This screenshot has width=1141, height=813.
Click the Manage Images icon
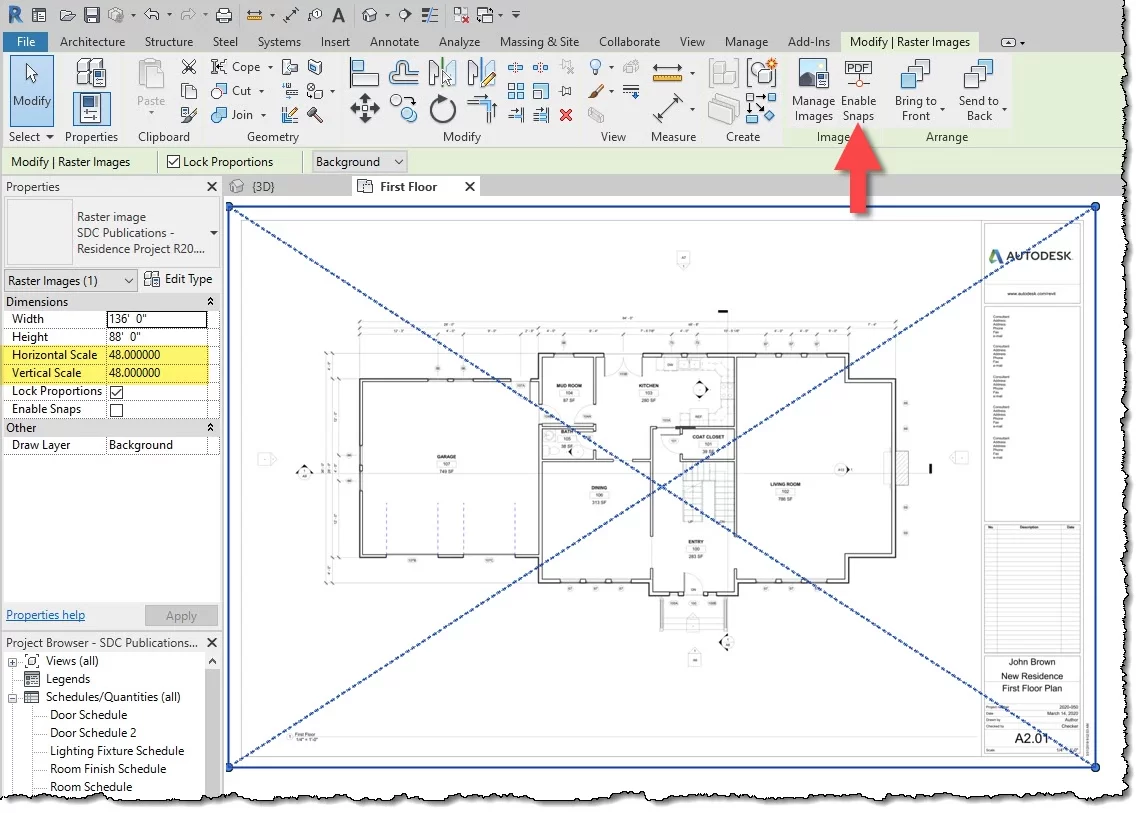813,78
